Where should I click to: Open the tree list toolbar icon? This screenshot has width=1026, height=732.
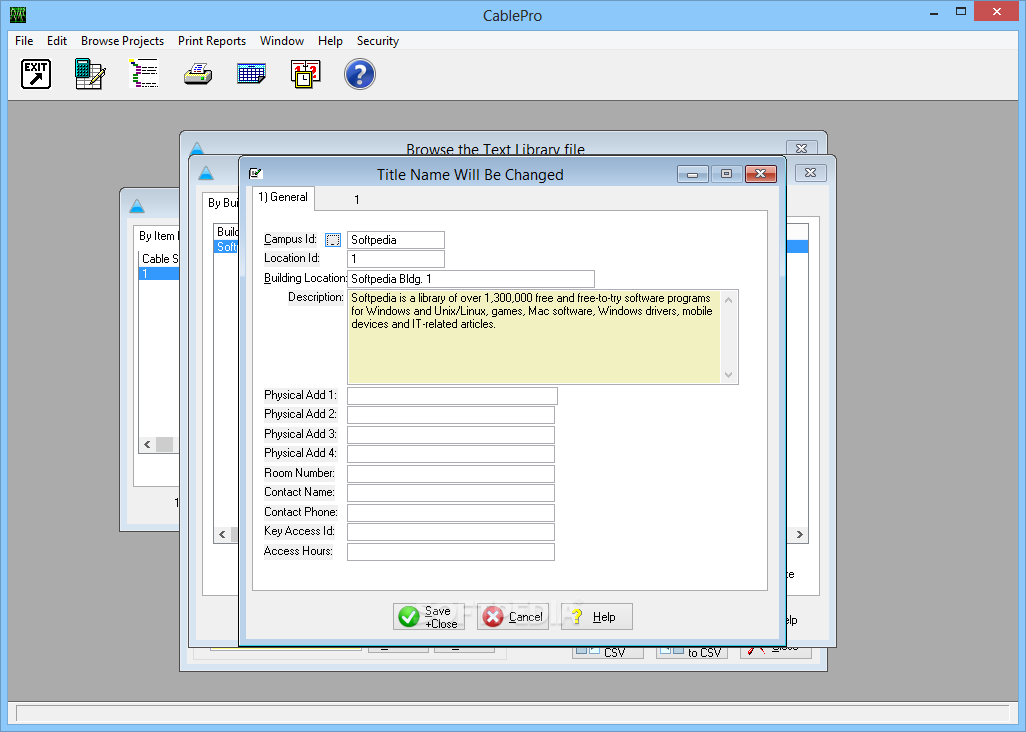pos(144,74)
